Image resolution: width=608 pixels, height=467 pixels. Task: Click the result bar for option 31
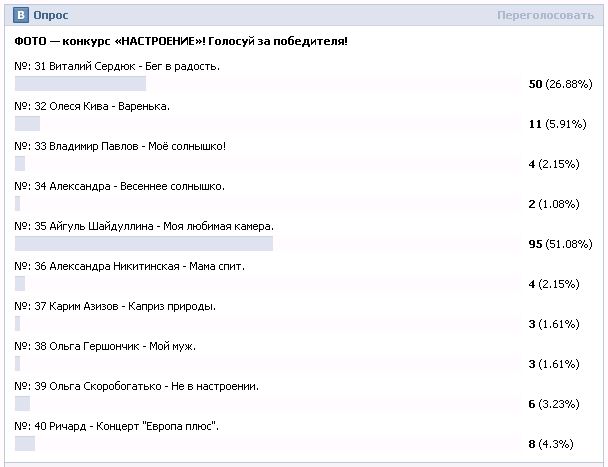point(81,84)
